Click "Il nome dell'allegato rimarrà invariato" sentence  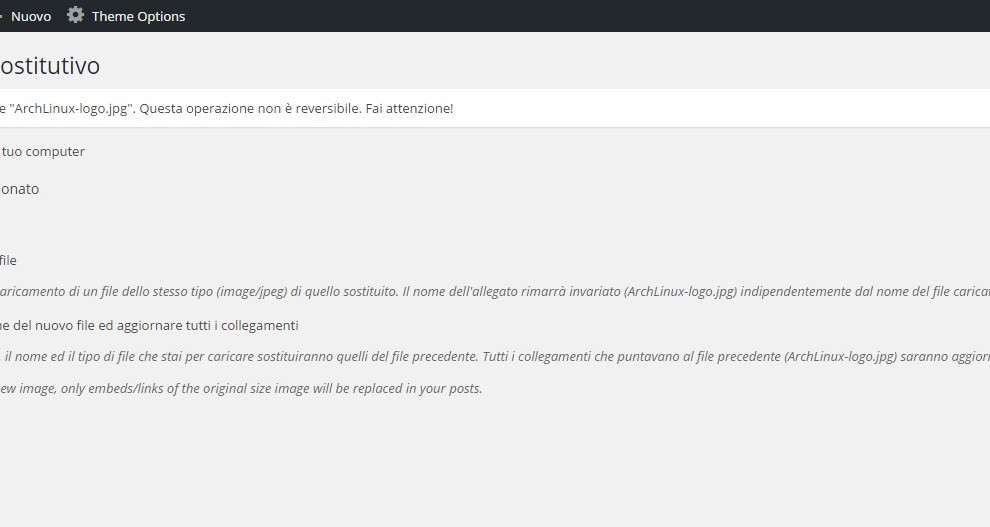pyautogui.click(x=511, y=292)
